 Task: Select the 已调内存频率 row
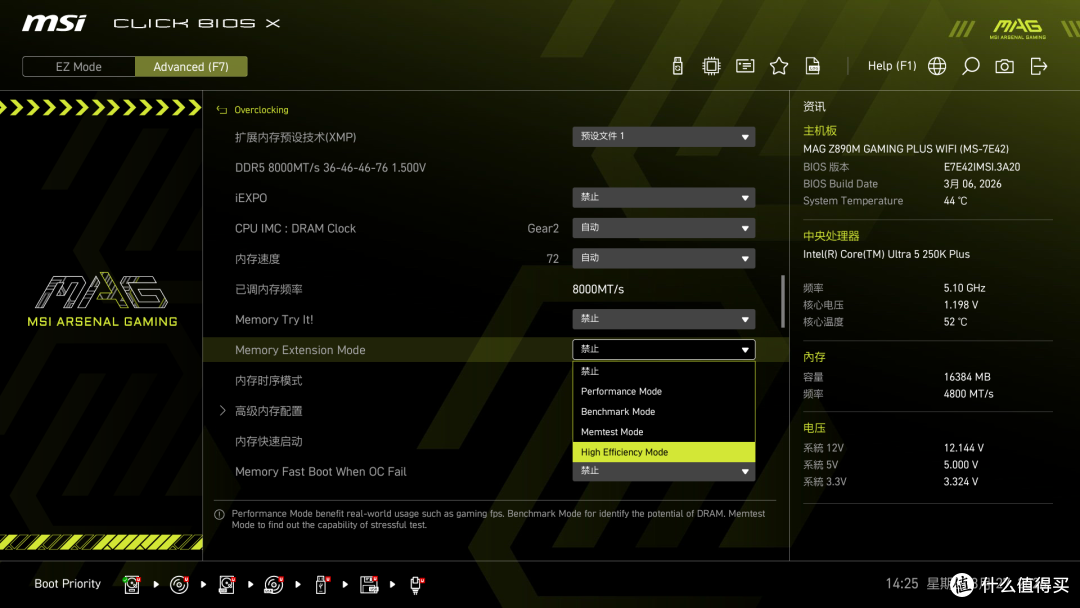269,289
